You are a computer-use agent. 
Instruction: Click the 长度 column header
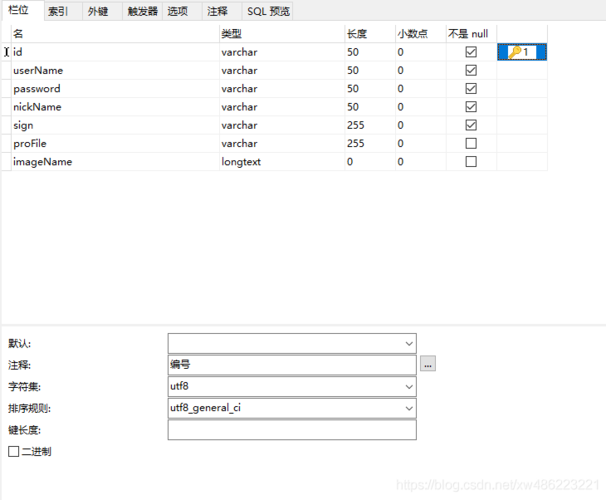pos(370,34)
